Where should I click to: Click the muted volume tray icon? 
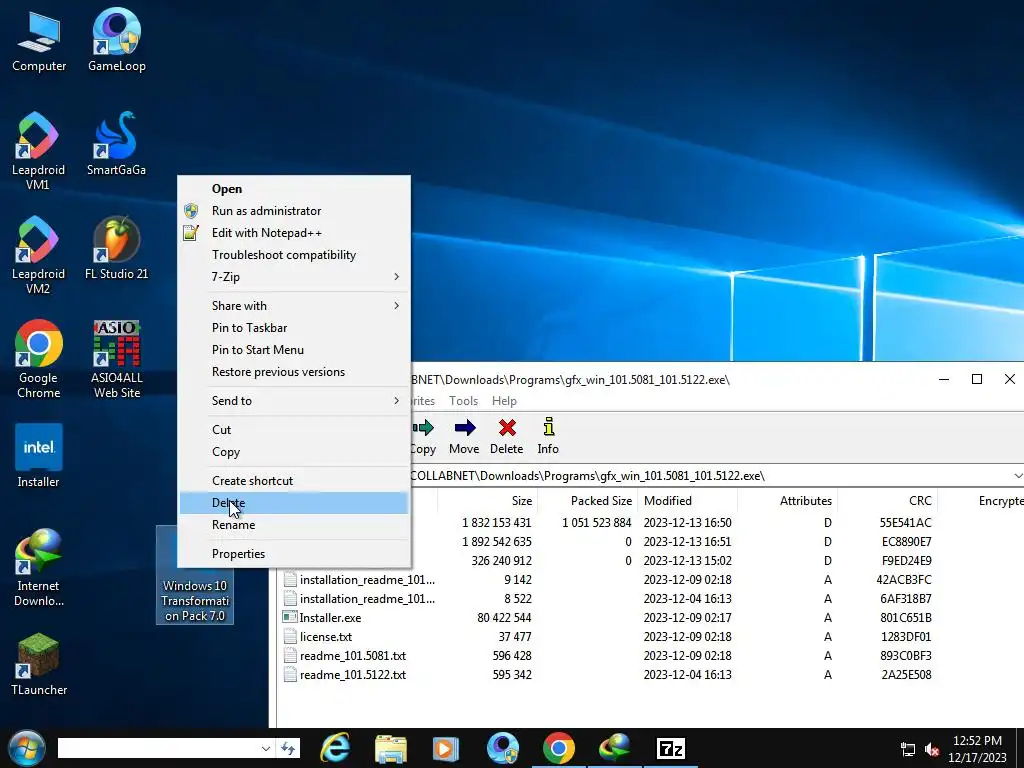[x=932, y=750]
